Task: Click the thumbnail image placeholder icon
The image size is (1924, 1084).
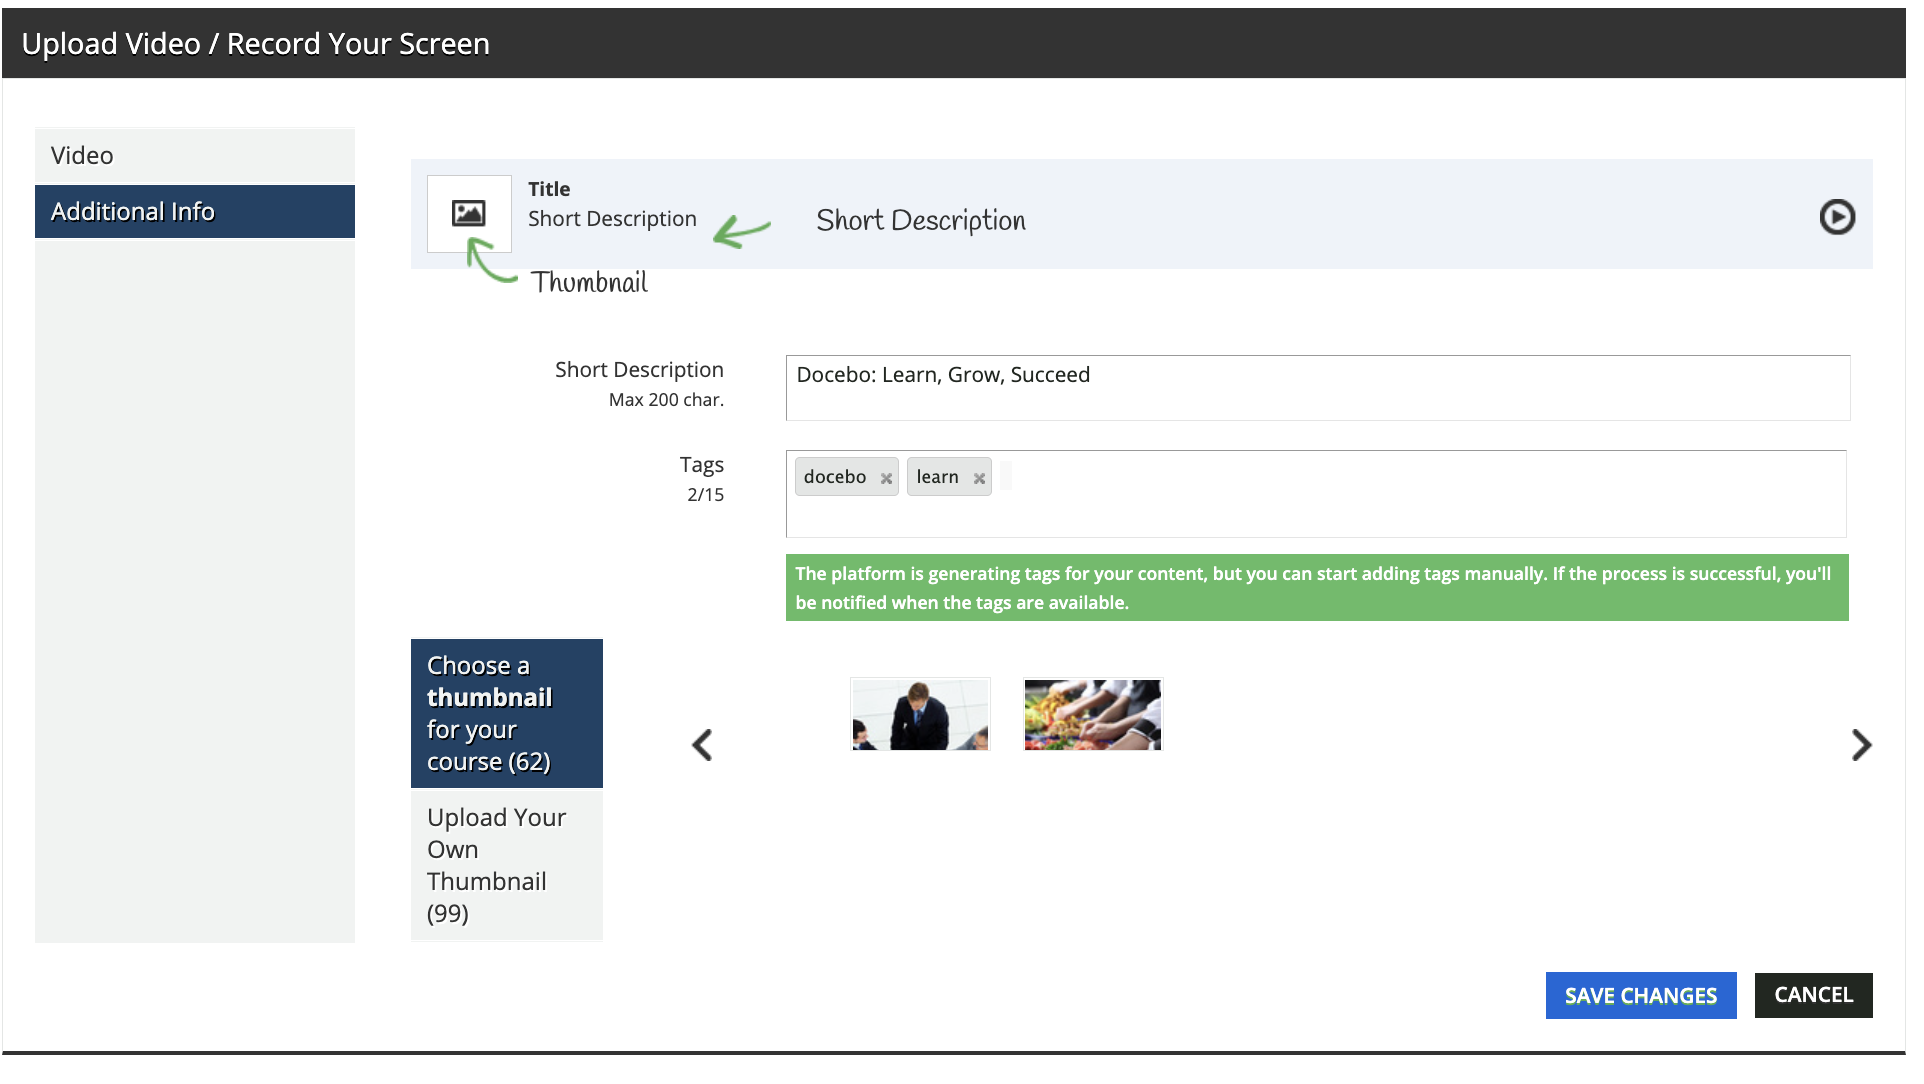Action: click(x=468, y=213)
